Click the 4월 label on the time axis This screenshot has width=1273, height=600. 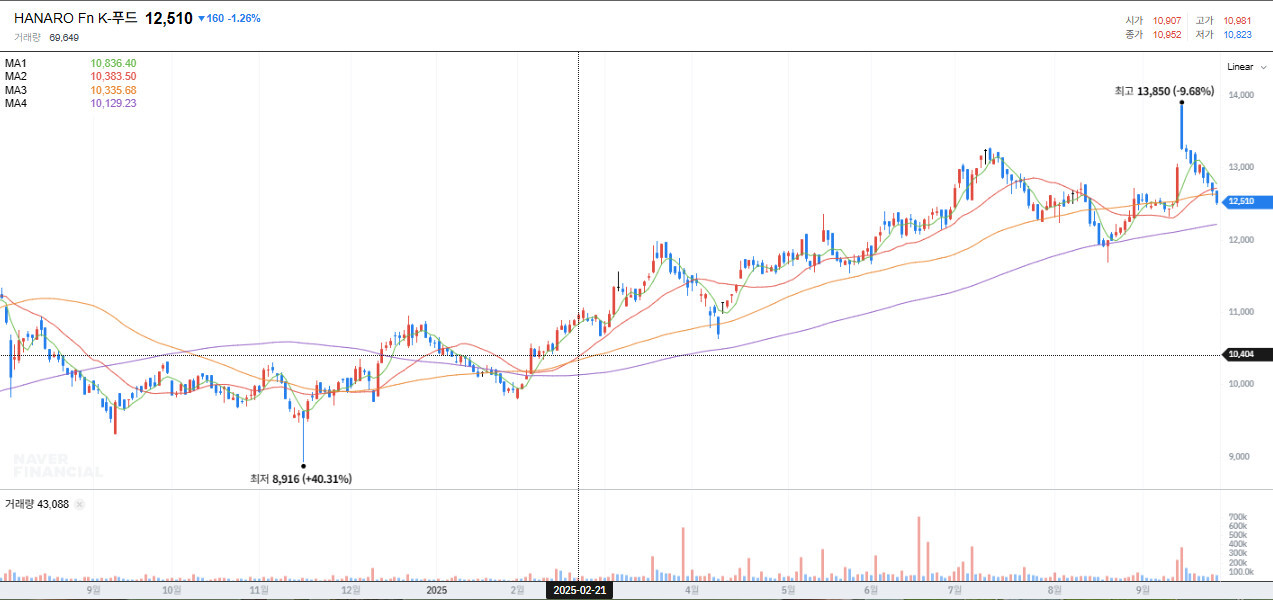click(x=691, y=590)
